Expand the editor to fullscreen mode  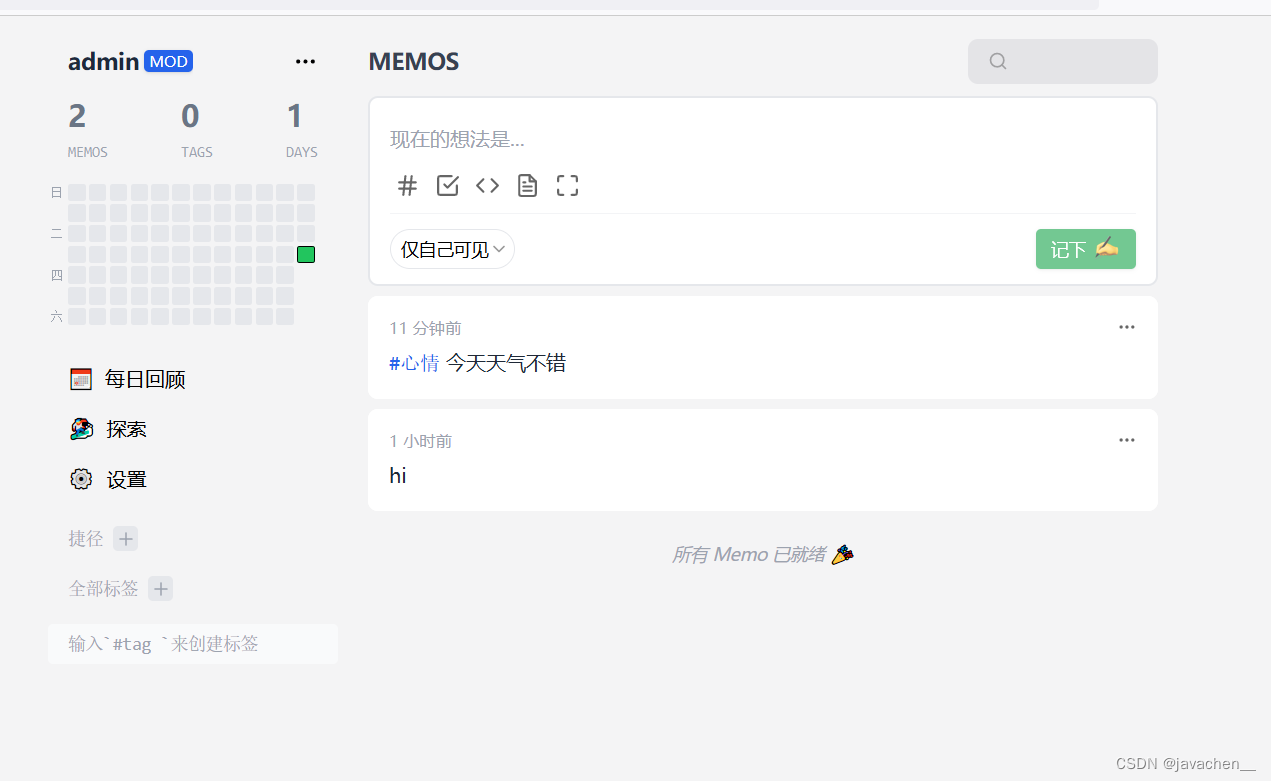point(567,185)
